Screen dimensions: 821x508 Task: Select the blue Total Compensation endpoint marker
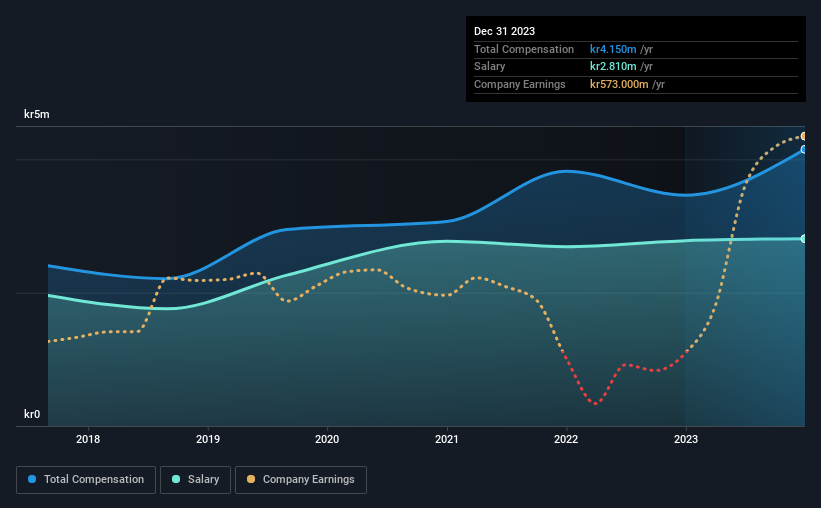[x=803, y=150]
